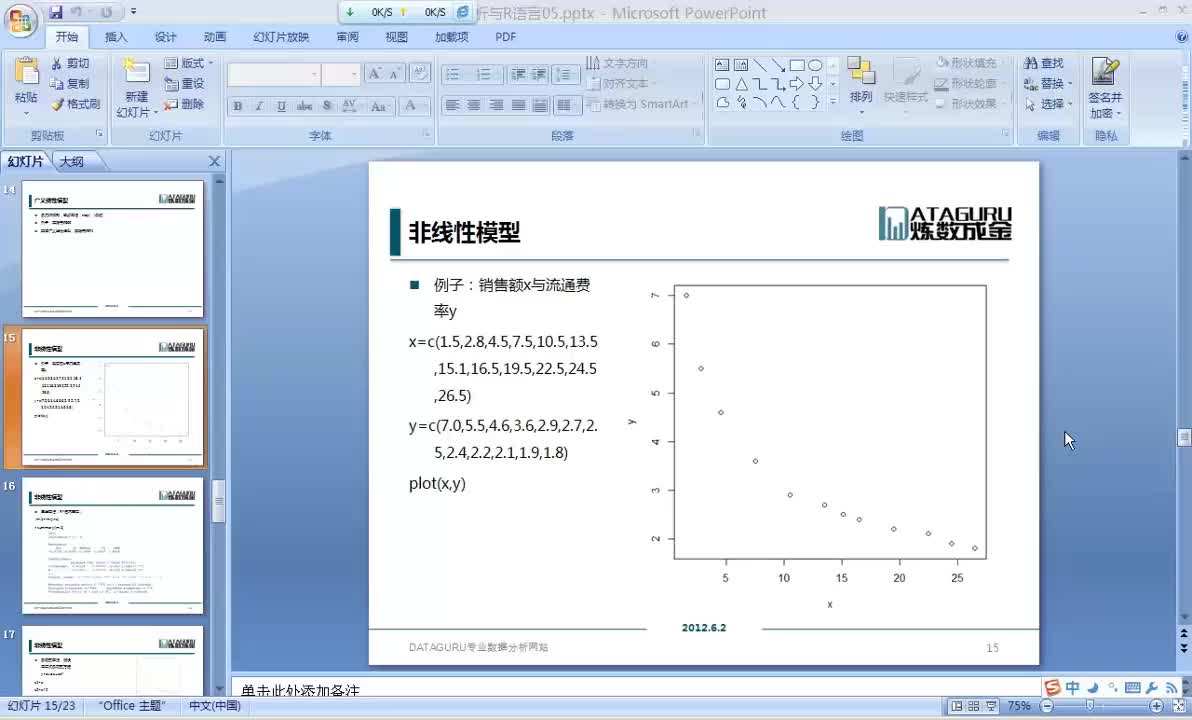Toggle underline formatting

(x=281, y=106)
